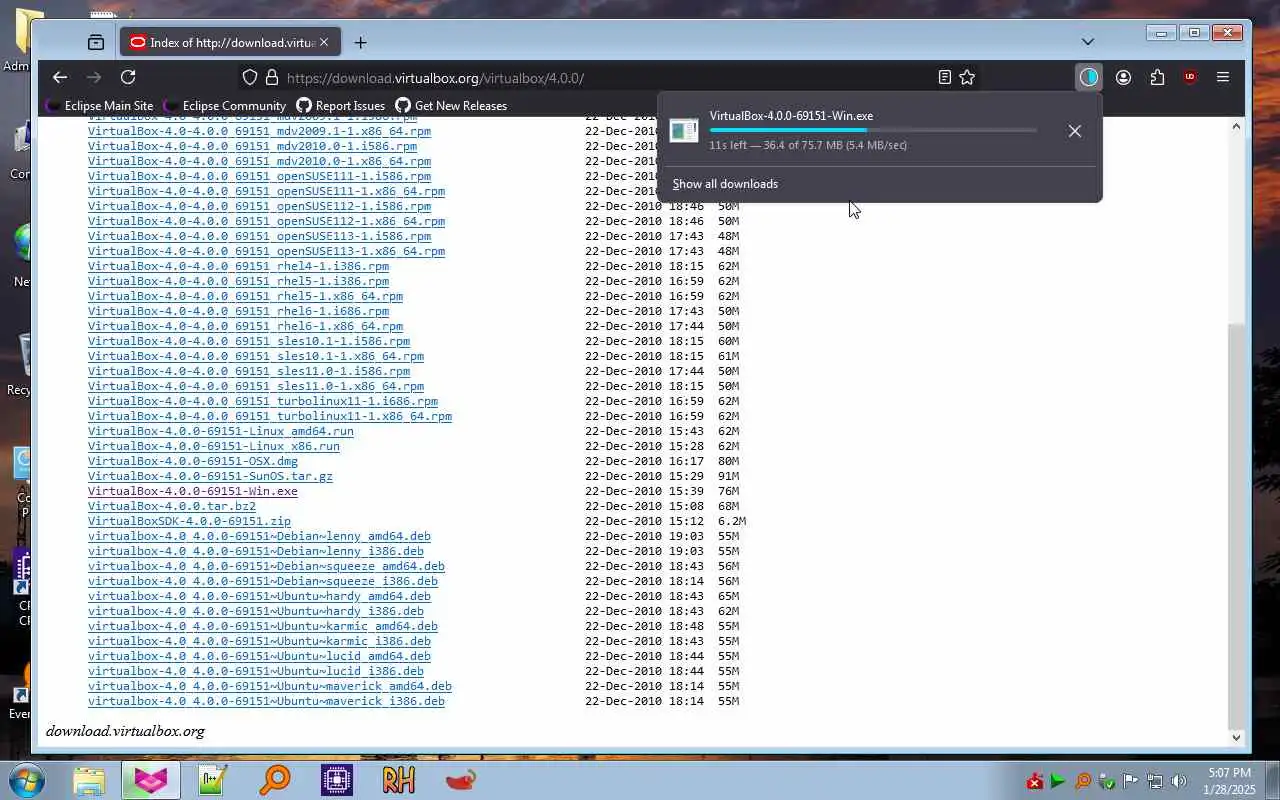Select the Index of download.virtualbox tab

pos(230,42)
